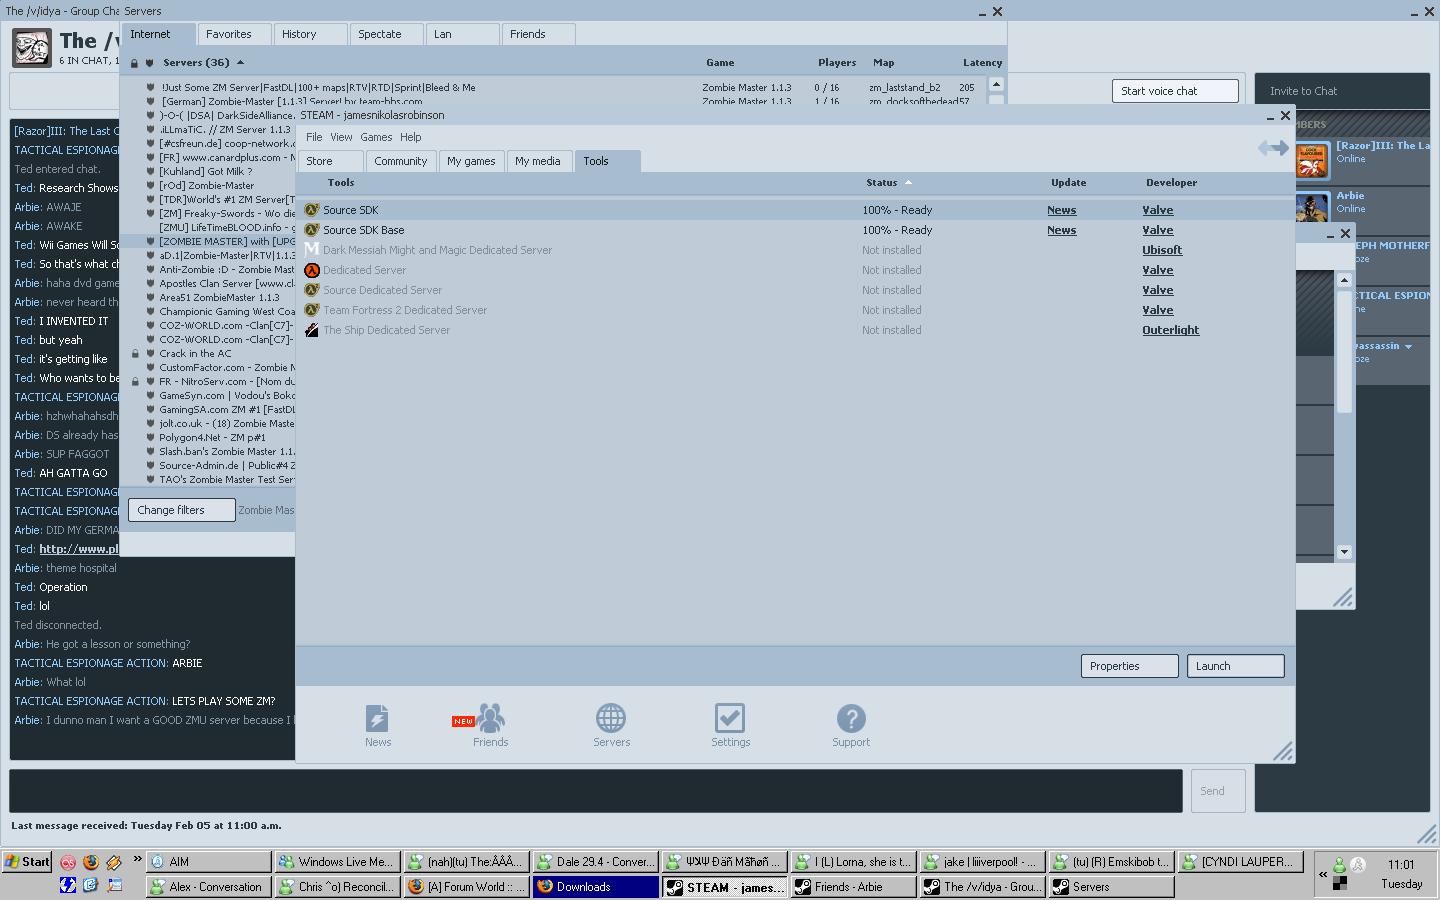
Task: Click the News link for Source SDK
Action: (1061, 210)
